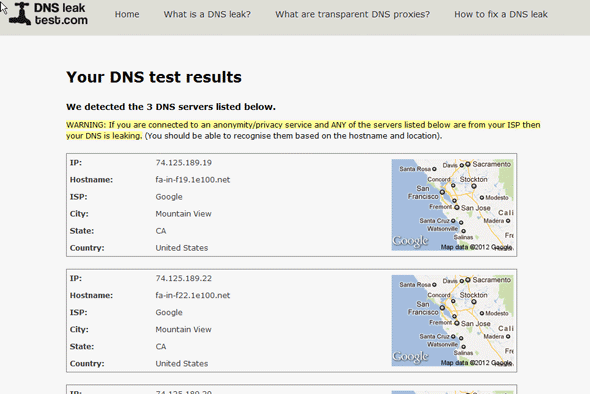Select IP address 74.125.189.19
The height and width of the screenshot is (394, 590).
click(184, 163)
